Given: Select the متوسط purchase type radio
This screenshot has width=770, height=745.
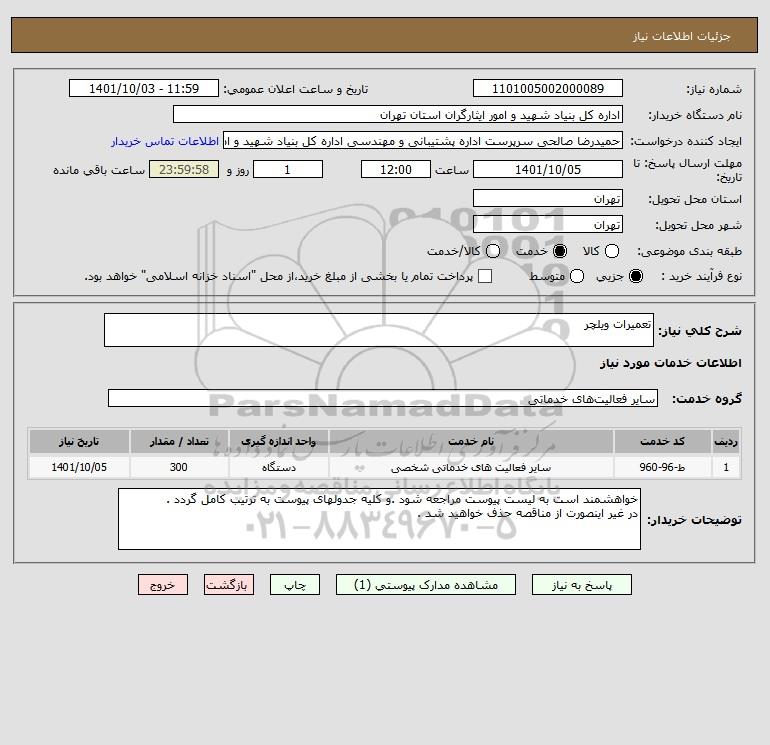Looking at the screenshot, I should coord(577,276).
